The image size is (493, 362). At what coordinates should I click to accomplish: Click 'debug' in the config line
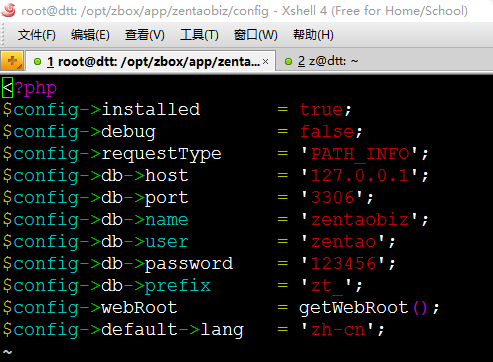[128, 132]
